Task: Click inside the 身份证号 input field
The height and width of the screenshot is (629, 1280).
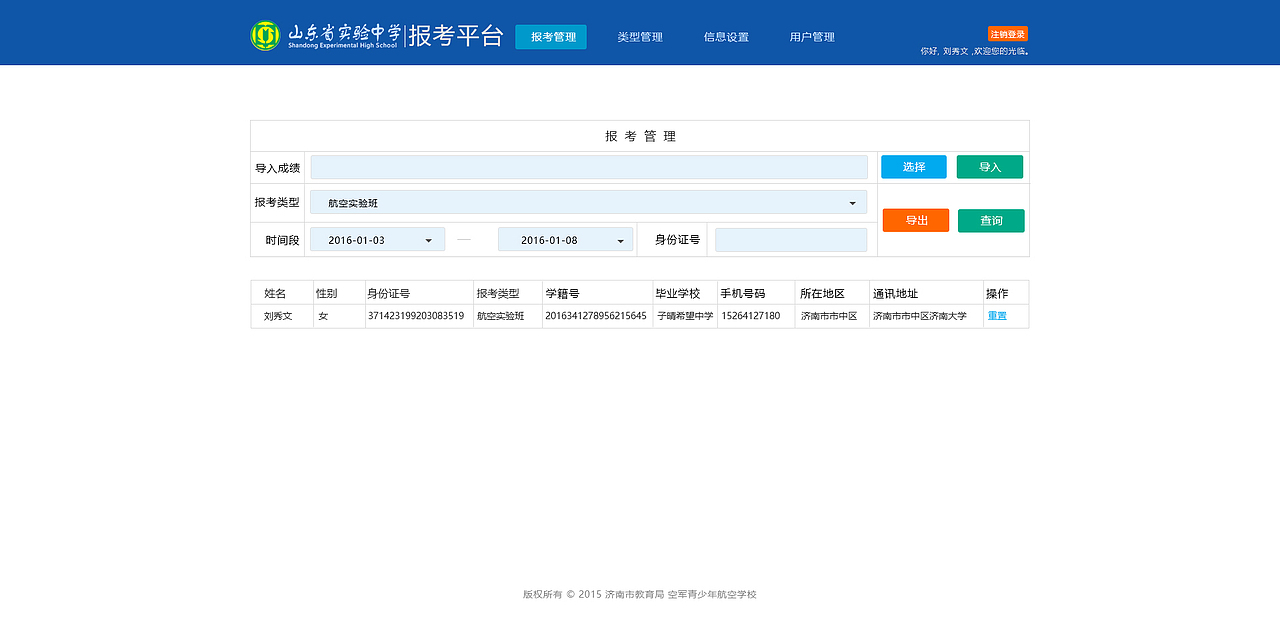Action: (x=790, y=239)
